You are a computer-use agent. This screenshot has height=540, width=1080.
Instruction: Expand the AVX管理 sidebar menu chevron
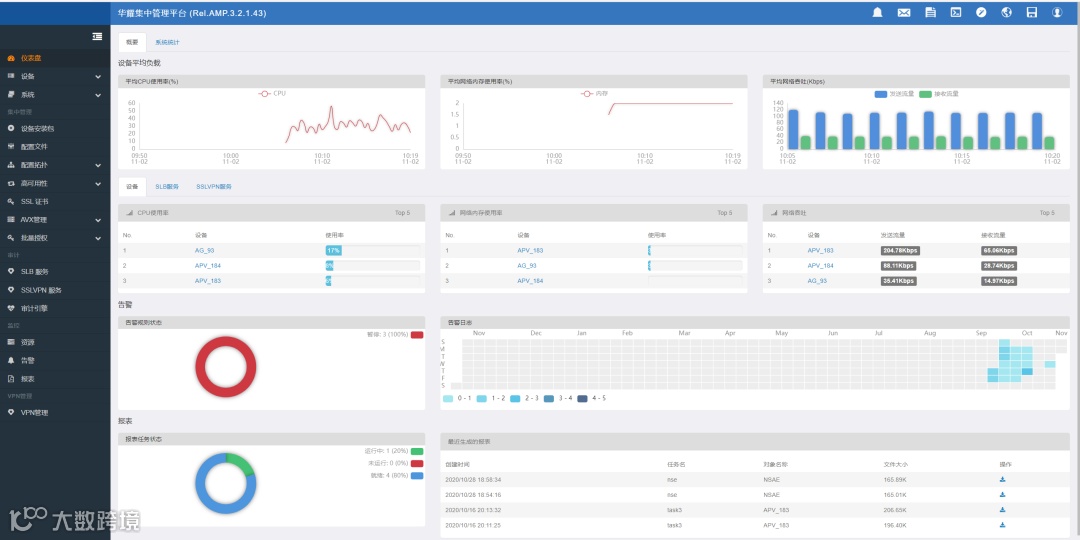tap(98, 220)
